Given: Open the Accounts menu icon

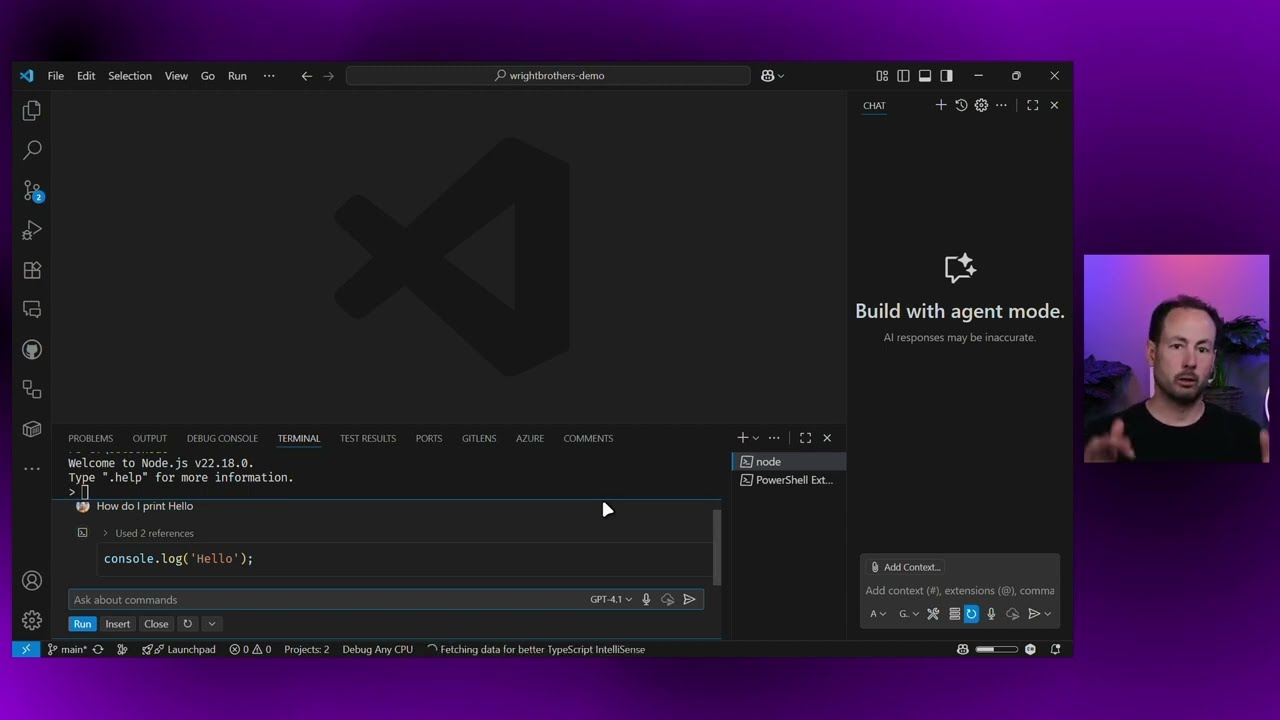Looking at the screenshot, I should 32,581.
